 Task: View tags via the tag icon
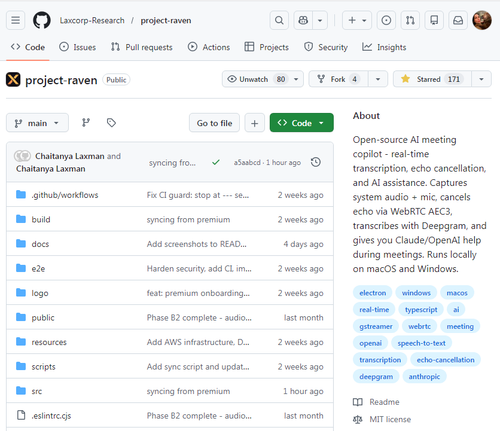click(111, 123)
